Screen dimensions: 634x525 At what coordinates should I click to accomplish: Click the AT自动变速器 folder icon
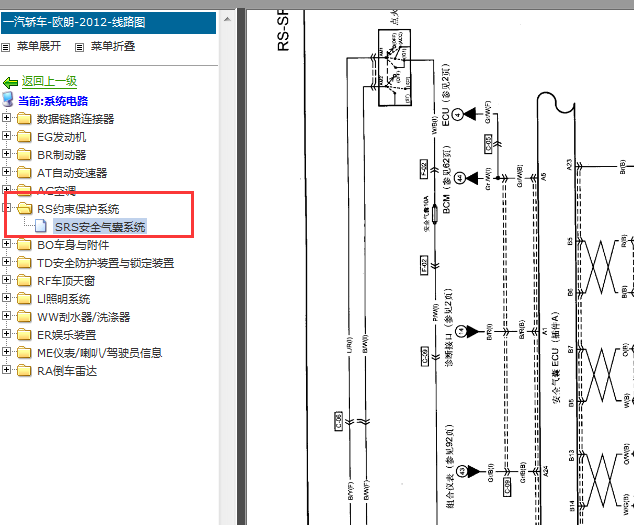pos(24,172)
